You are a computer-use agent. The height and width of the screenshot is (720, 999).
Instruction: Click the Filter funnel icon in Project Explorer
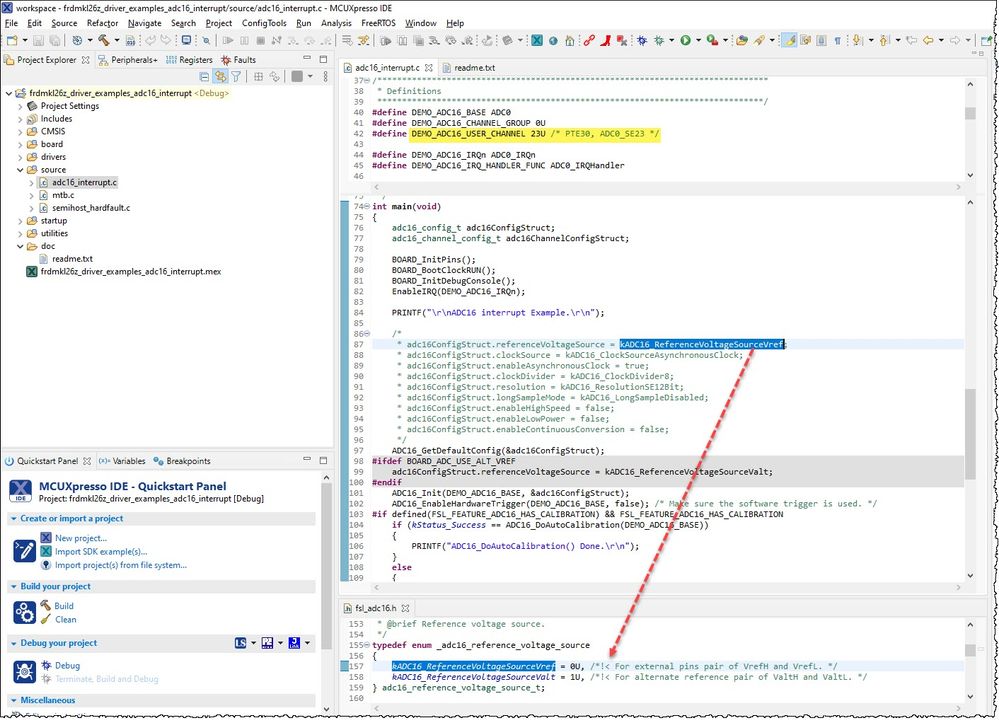(x=236, y=76)
